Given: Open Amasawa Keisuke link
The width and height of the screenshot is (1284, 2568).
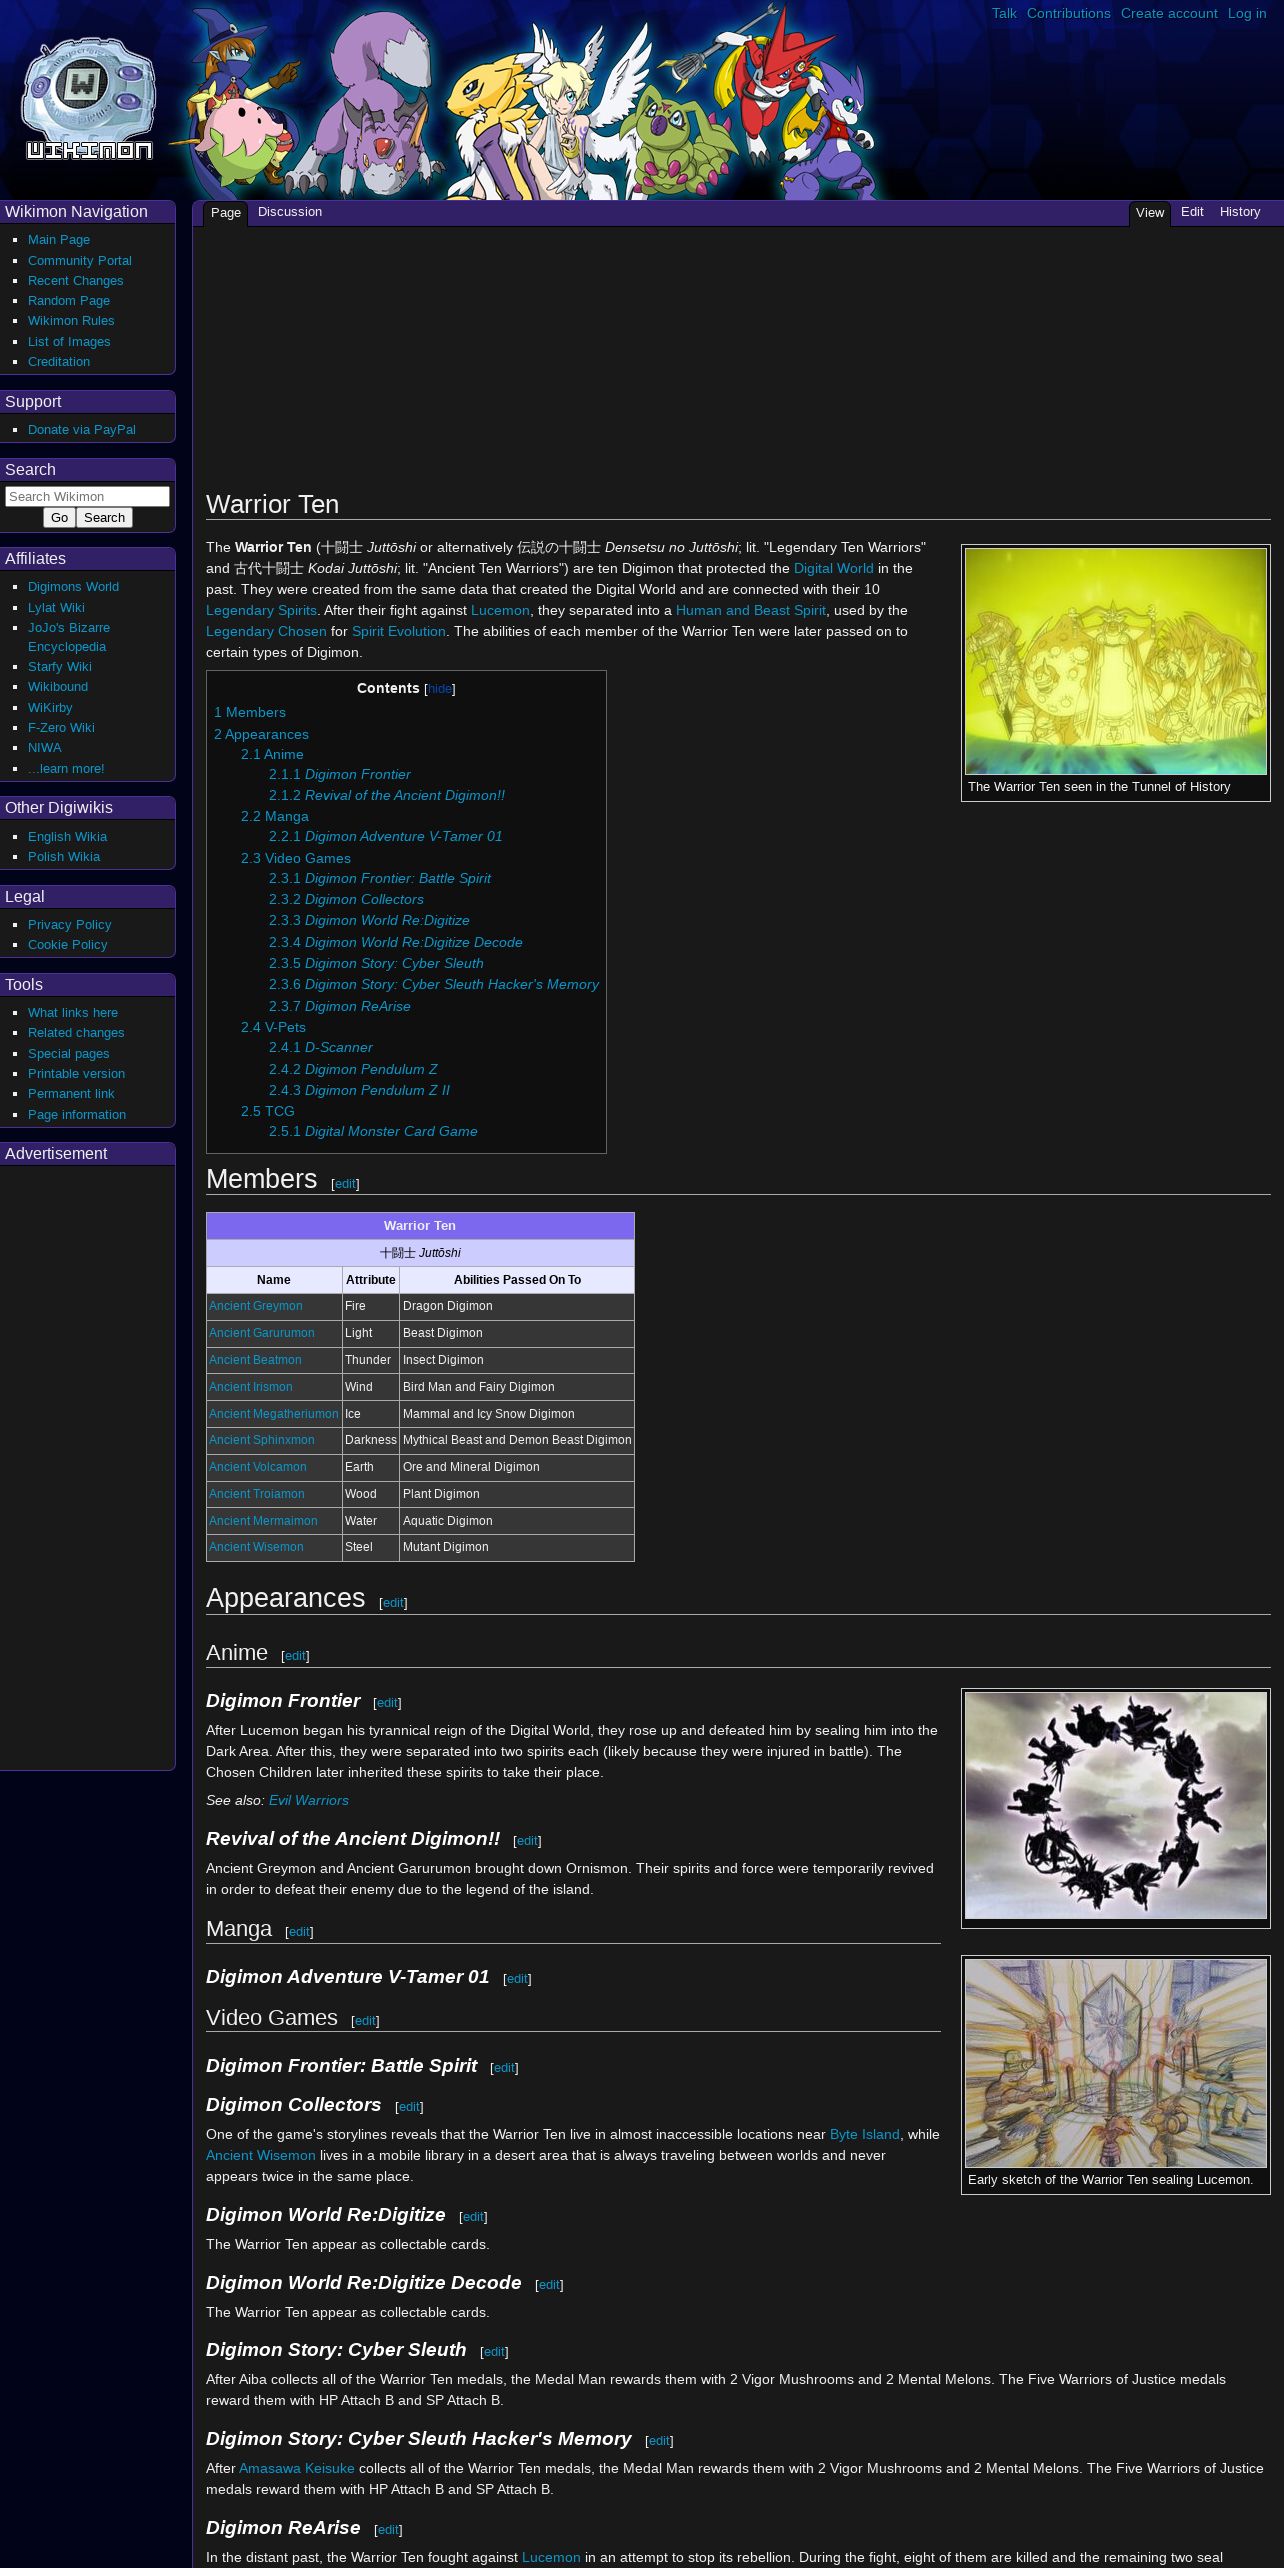Looking at the screenshot, I should (x=297, y=2469).
